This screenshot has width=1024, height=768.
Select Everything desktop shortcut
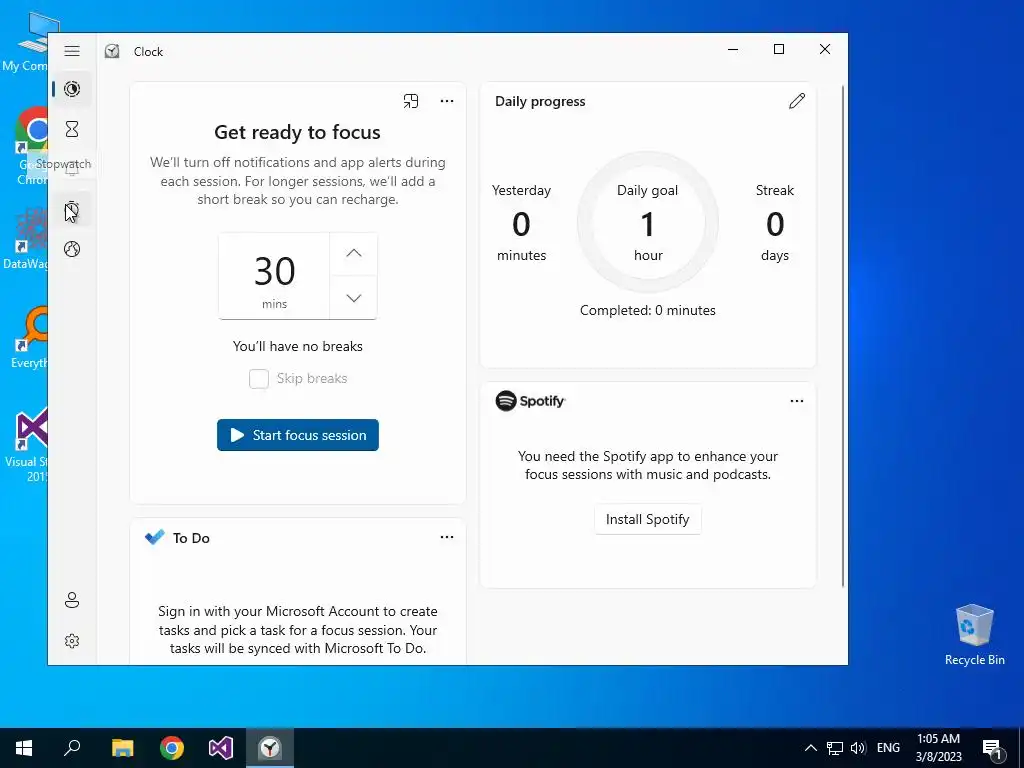(27, 338)
